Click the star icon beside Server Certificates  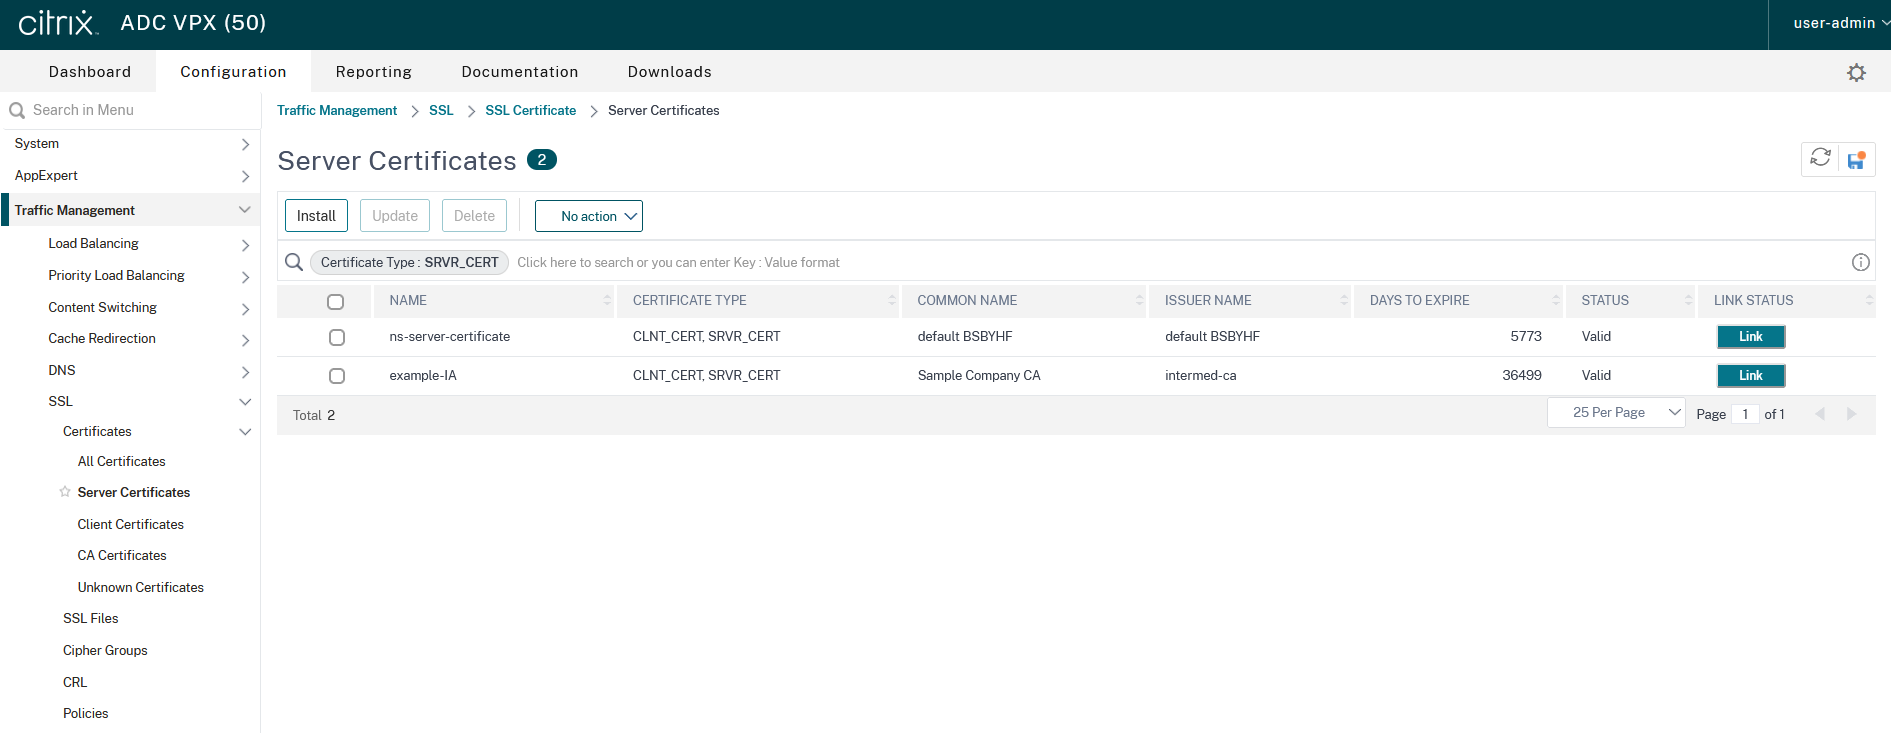pyautogui.click(x=65, y=492)
